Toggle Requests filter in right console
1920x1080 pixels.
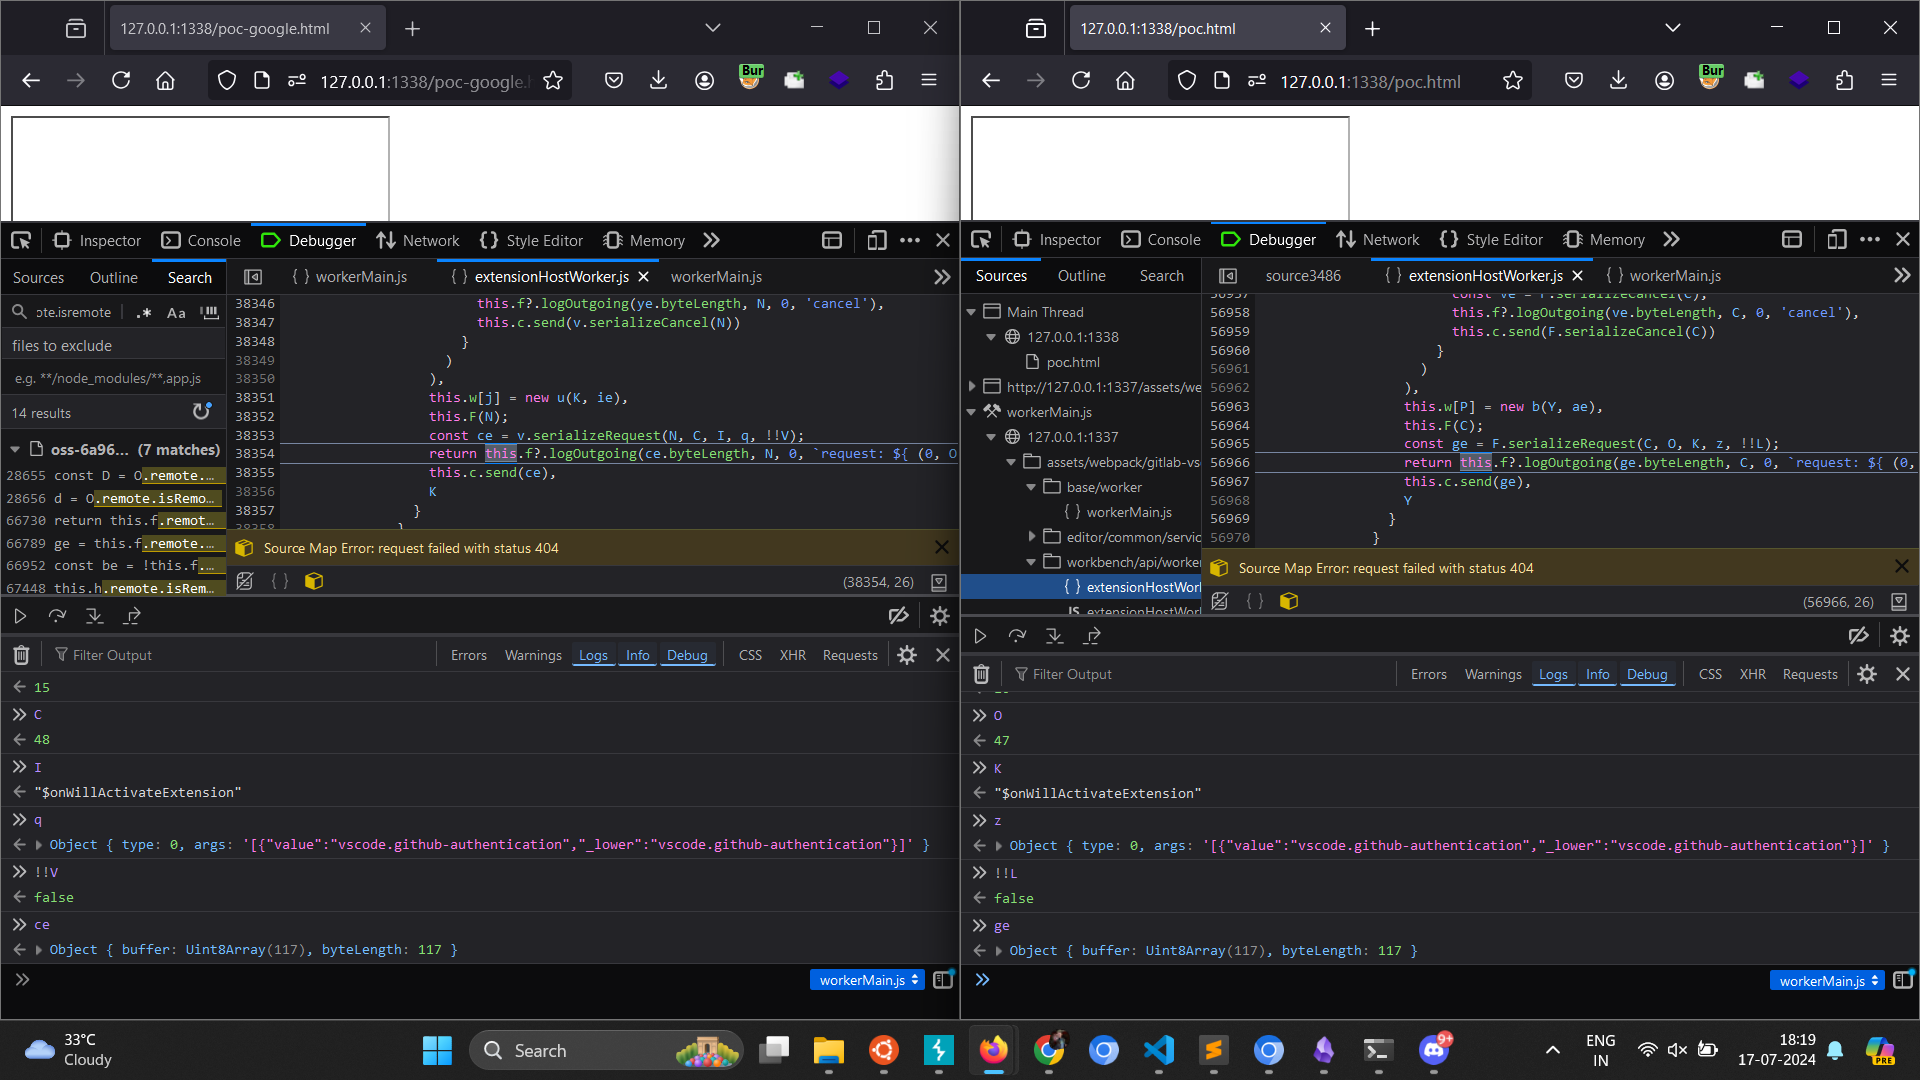point(1810,674)
